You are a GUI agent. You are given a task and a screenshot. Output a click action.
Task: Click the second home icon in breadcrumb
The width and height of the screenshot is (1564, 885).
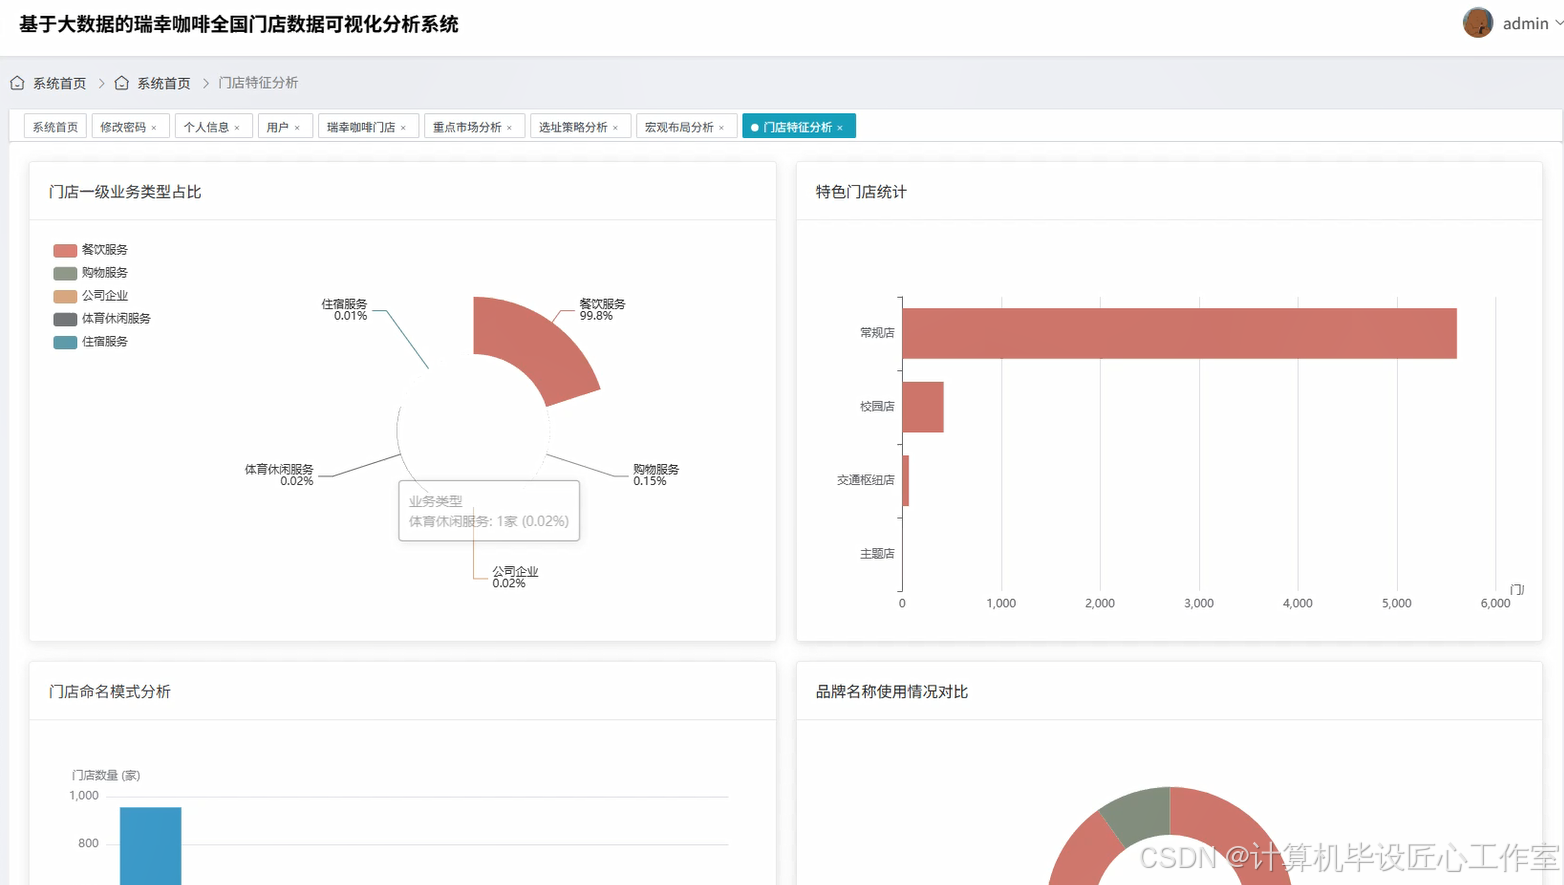tap(121, 83)
